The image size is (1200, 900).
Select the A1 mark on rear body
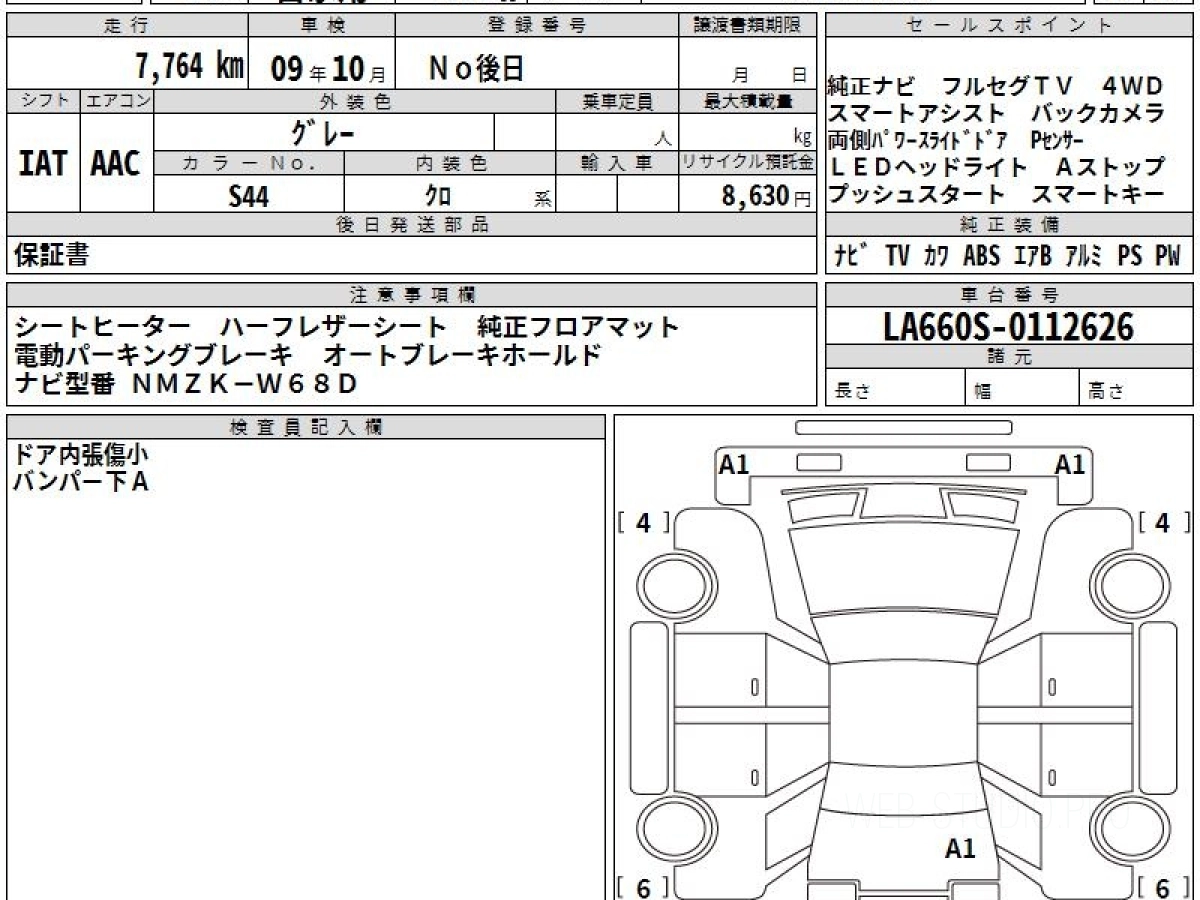pyautogui.click(x=960, y=849)
